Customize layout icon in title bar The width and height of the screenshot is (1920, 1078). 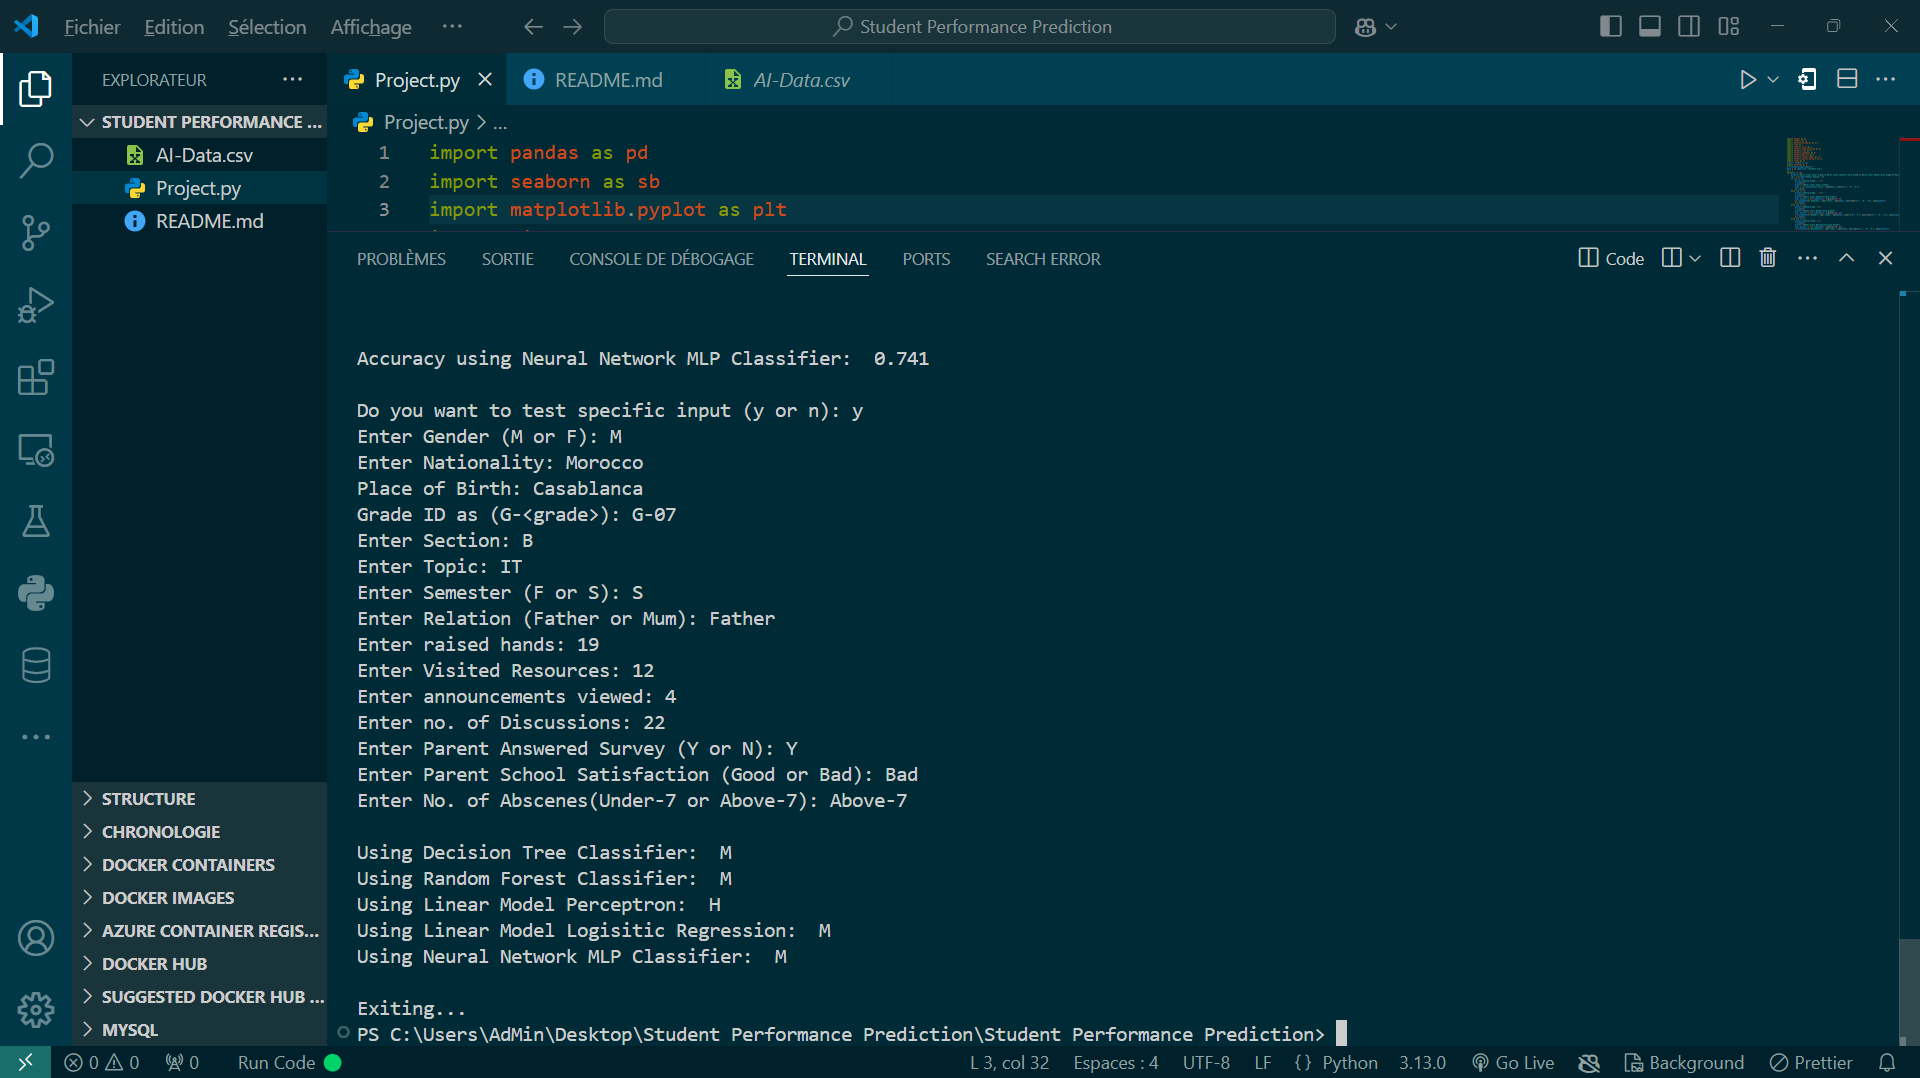[x=1729, y=27]
